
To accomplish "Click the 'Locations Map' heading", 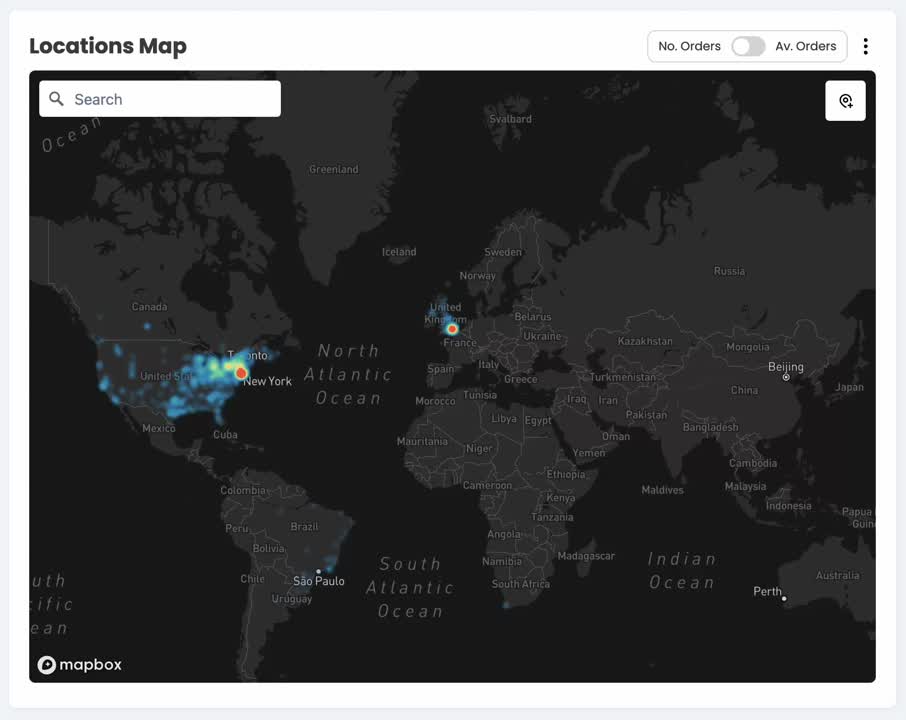I will (x=108, y=46).
